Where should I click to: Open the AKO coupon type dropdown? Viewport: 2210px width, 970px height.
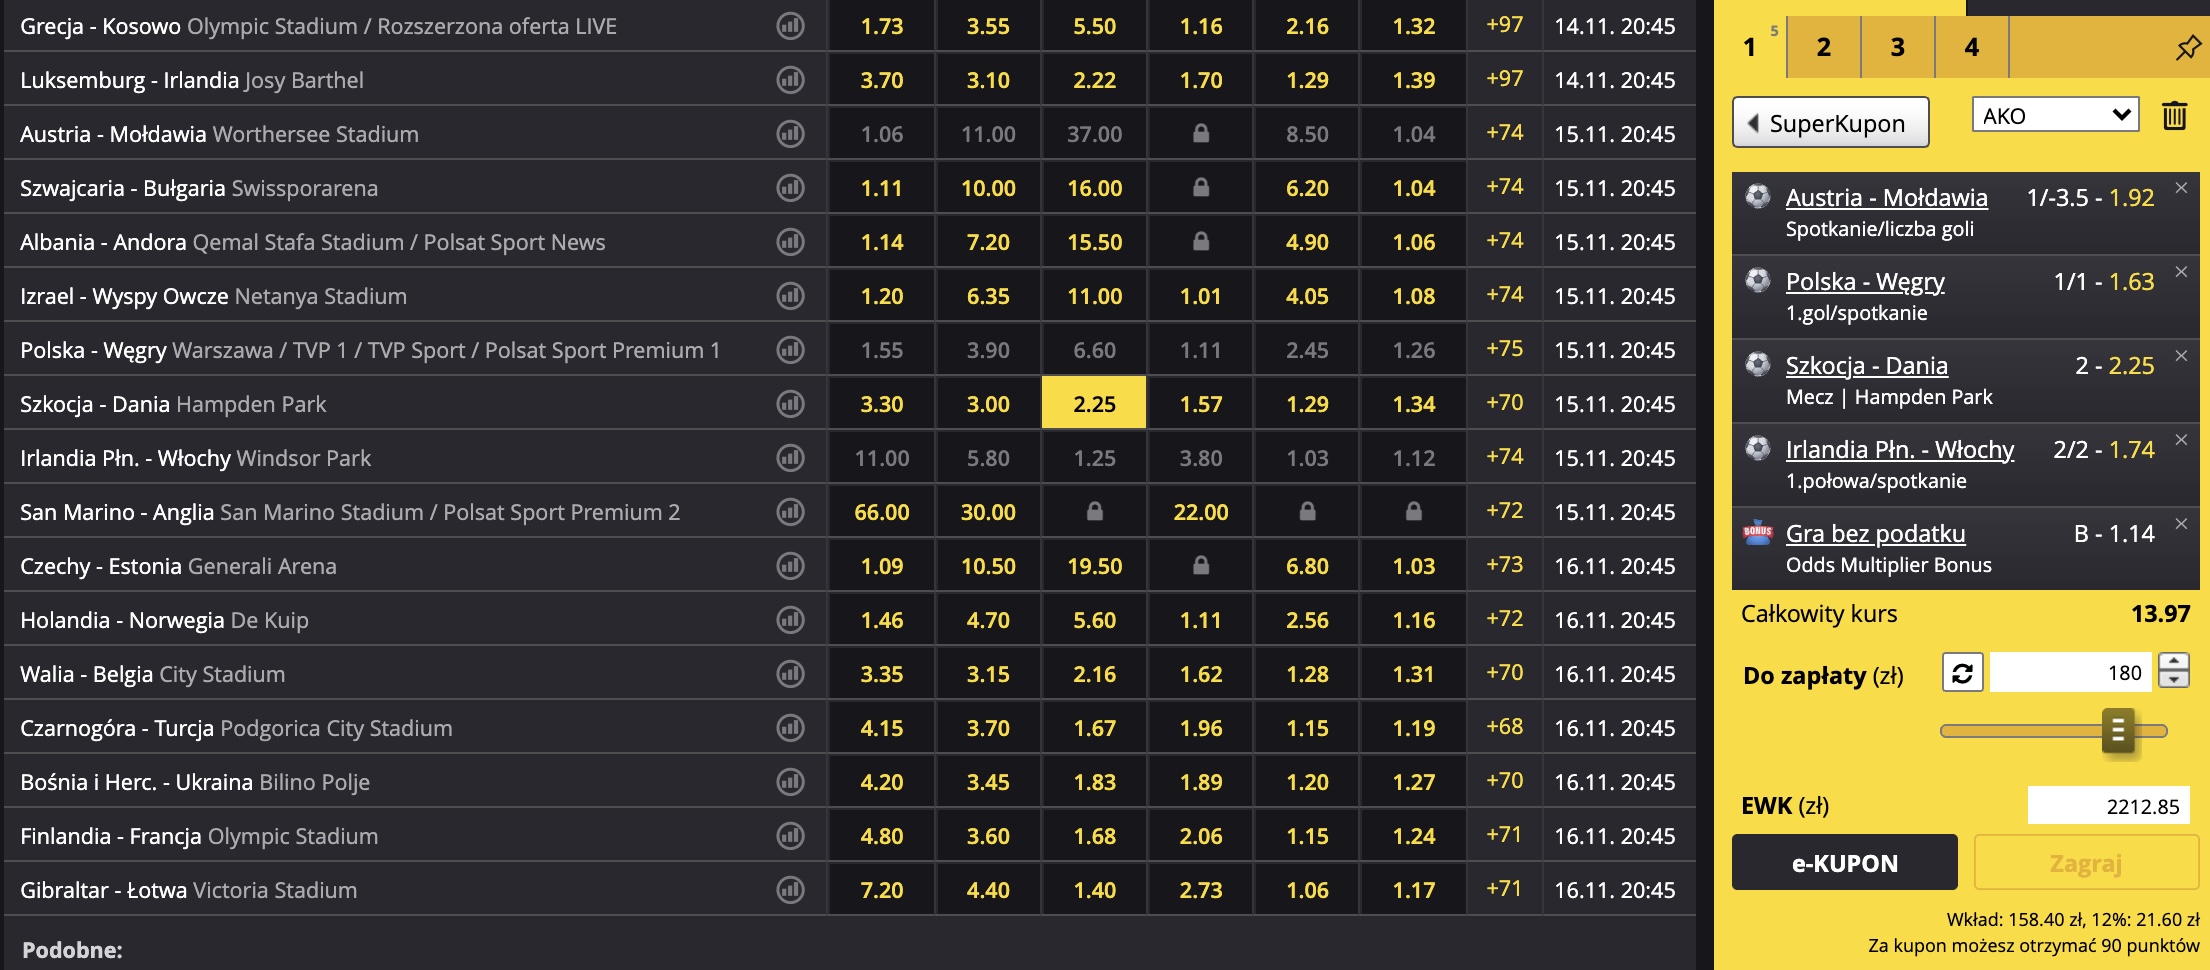pos(2055,115)
